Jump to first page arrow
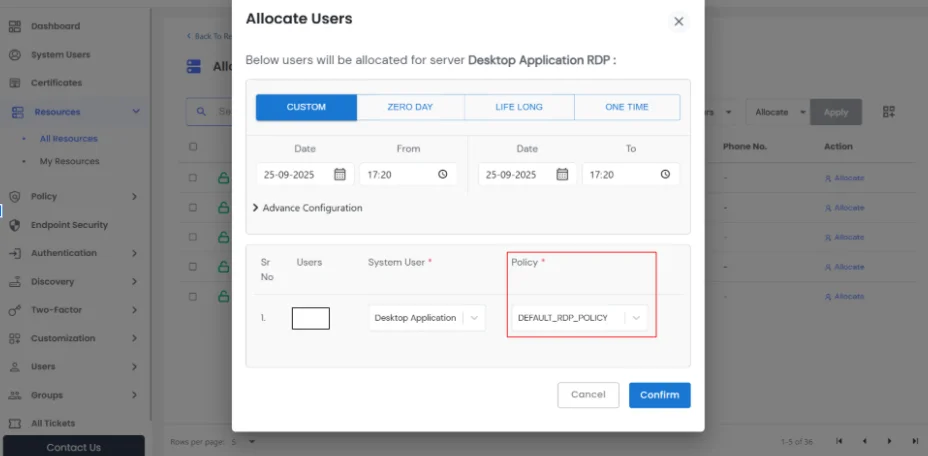Image resolution: width=928 pixels, height=456 pixels. point(839,441)
